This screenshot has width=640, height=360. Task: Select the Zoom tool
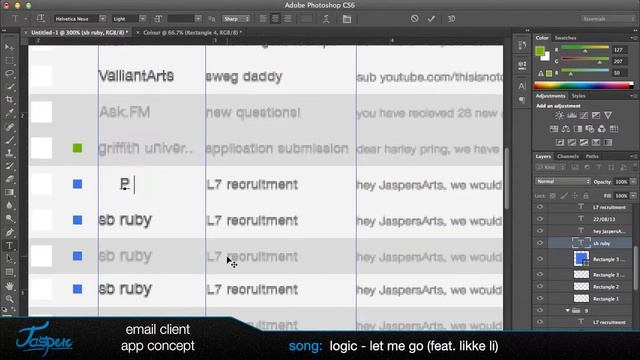coord(9,299)
